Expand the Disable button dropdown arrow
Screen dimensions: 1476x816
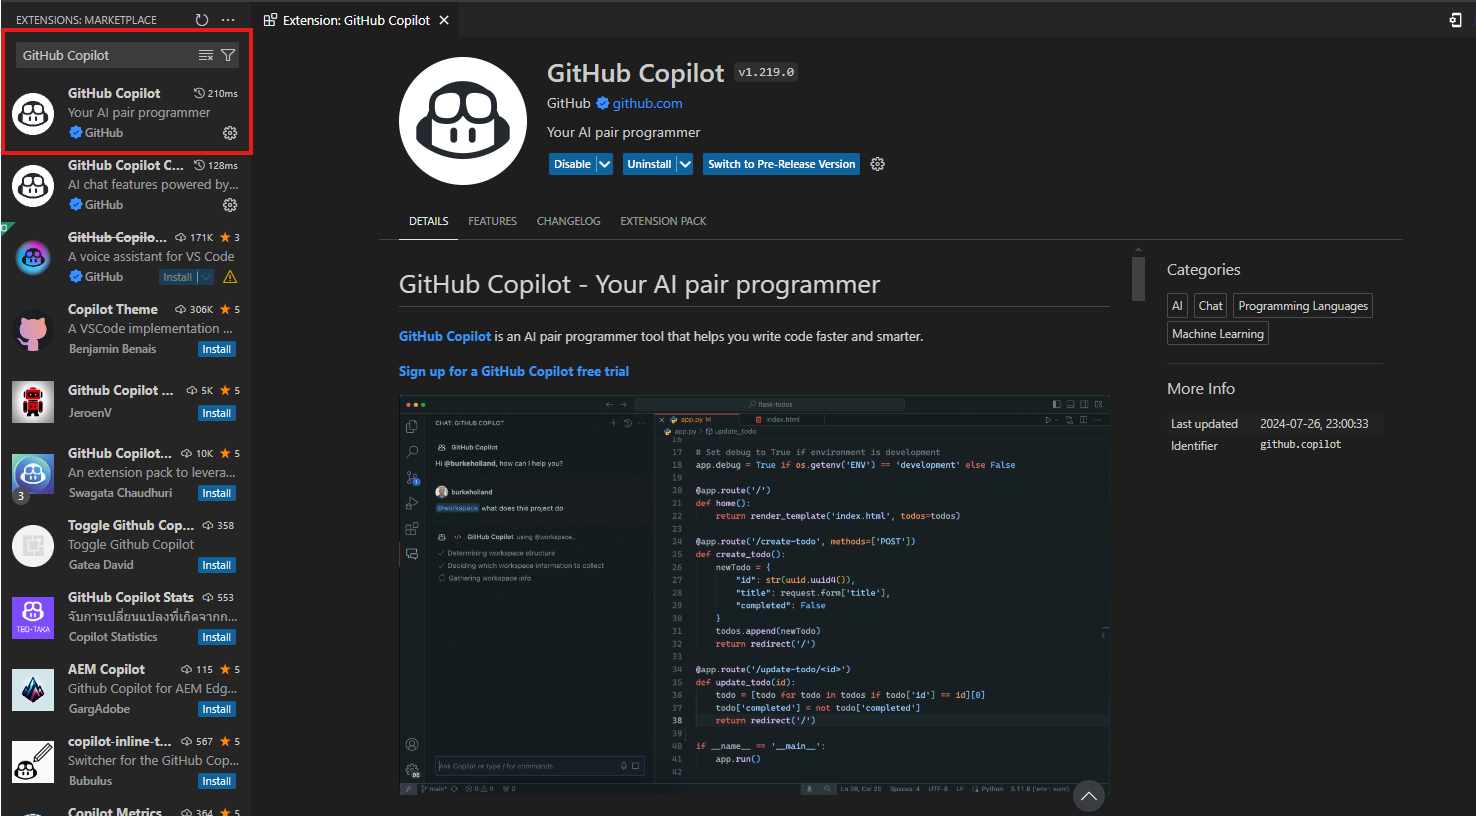(x=604, y=164)
